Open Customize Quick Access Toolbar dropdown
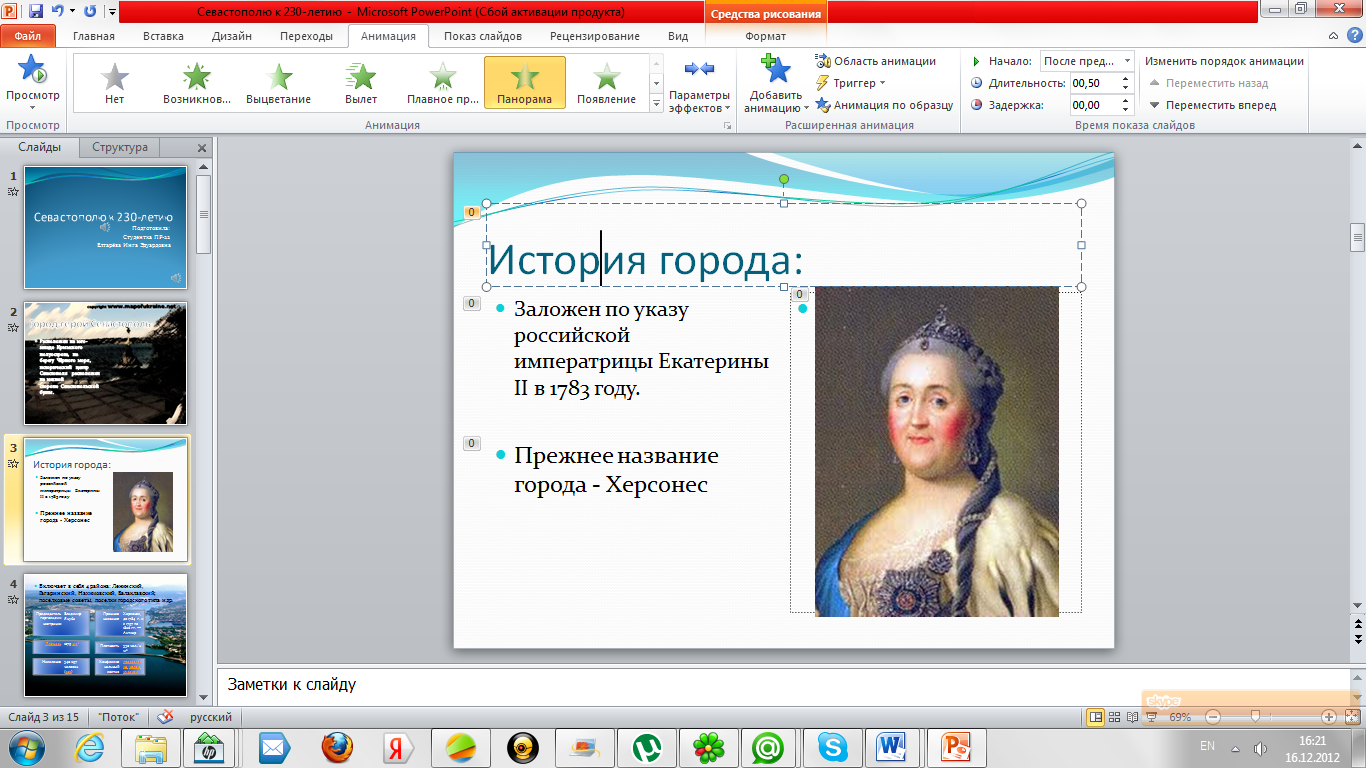Viewport: 1366px width, 768px height. [x=111, y=13]
